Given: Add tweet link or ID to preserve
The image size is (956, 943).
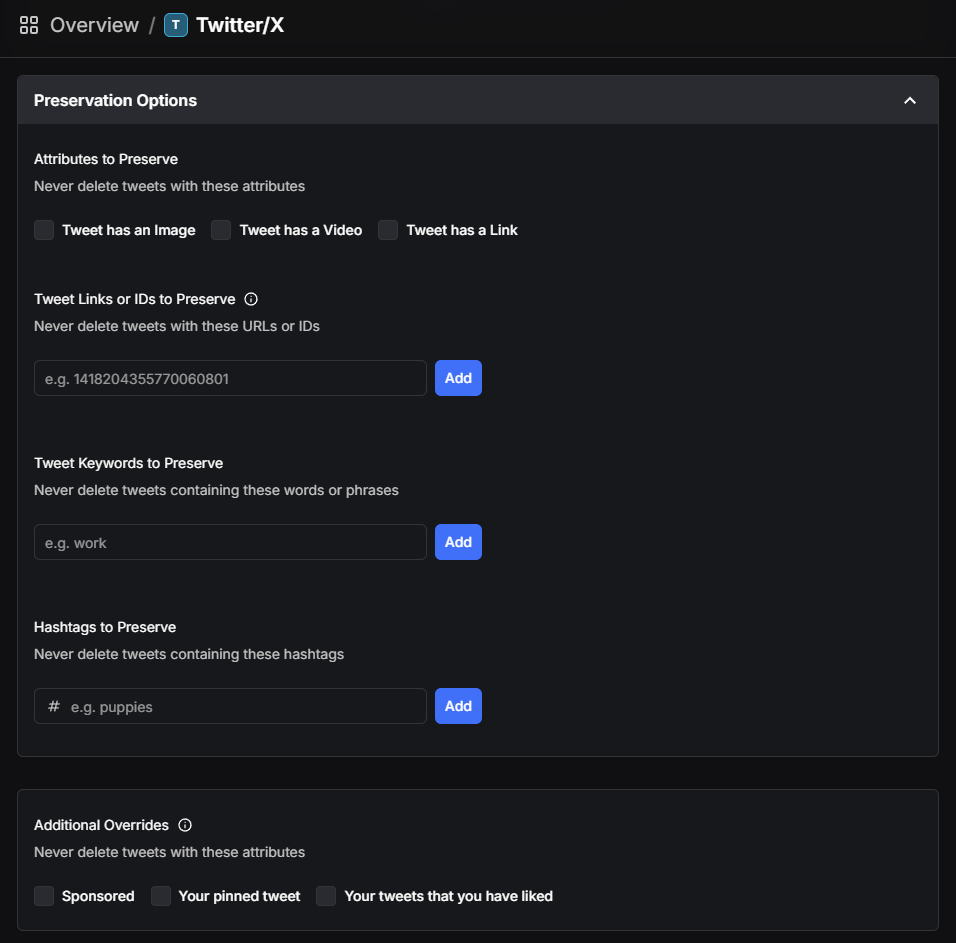Looking at the screenshot, I should (x=458, y=379).
